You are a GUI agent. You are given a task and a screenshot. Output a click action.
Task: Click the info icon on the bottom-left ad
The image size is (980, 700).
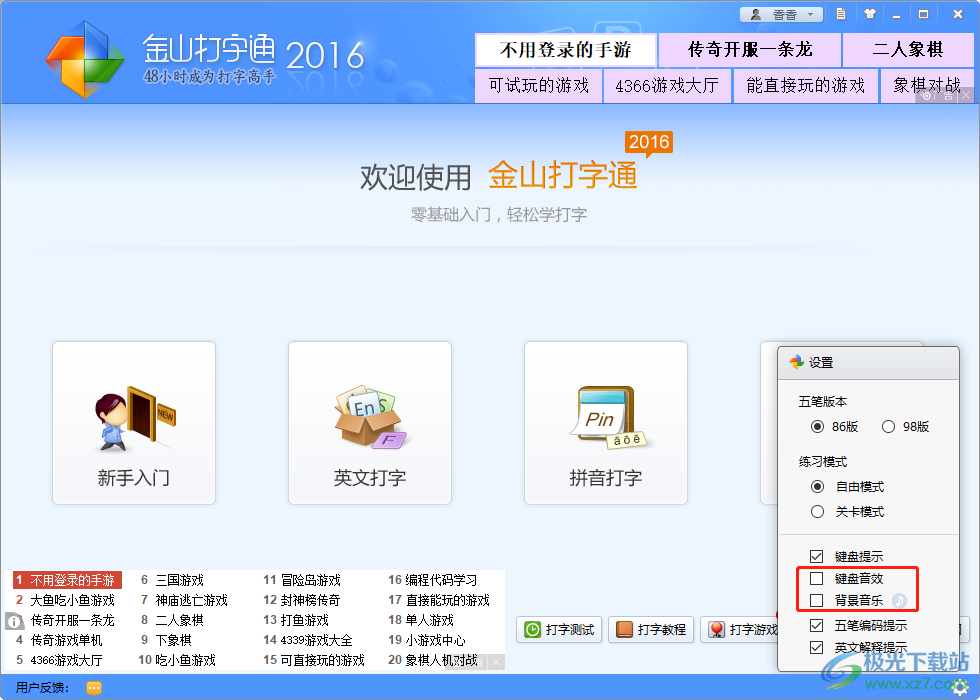click(x=14, y=622)
